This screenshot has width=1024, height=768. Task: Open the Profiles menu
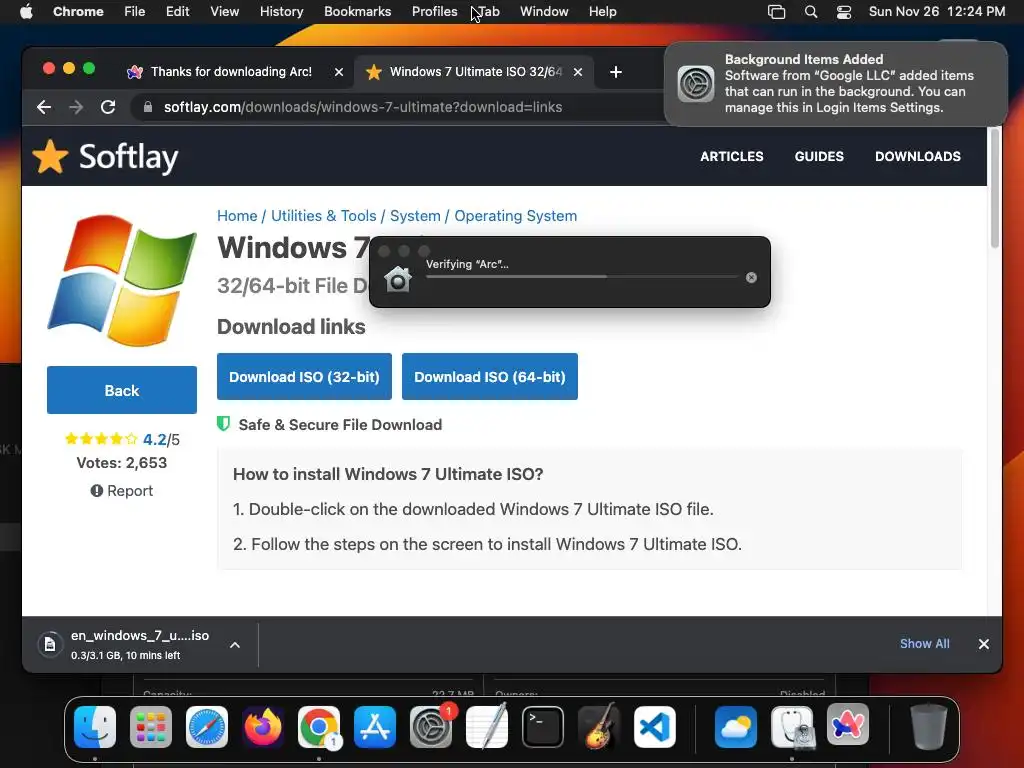[434, 11]
